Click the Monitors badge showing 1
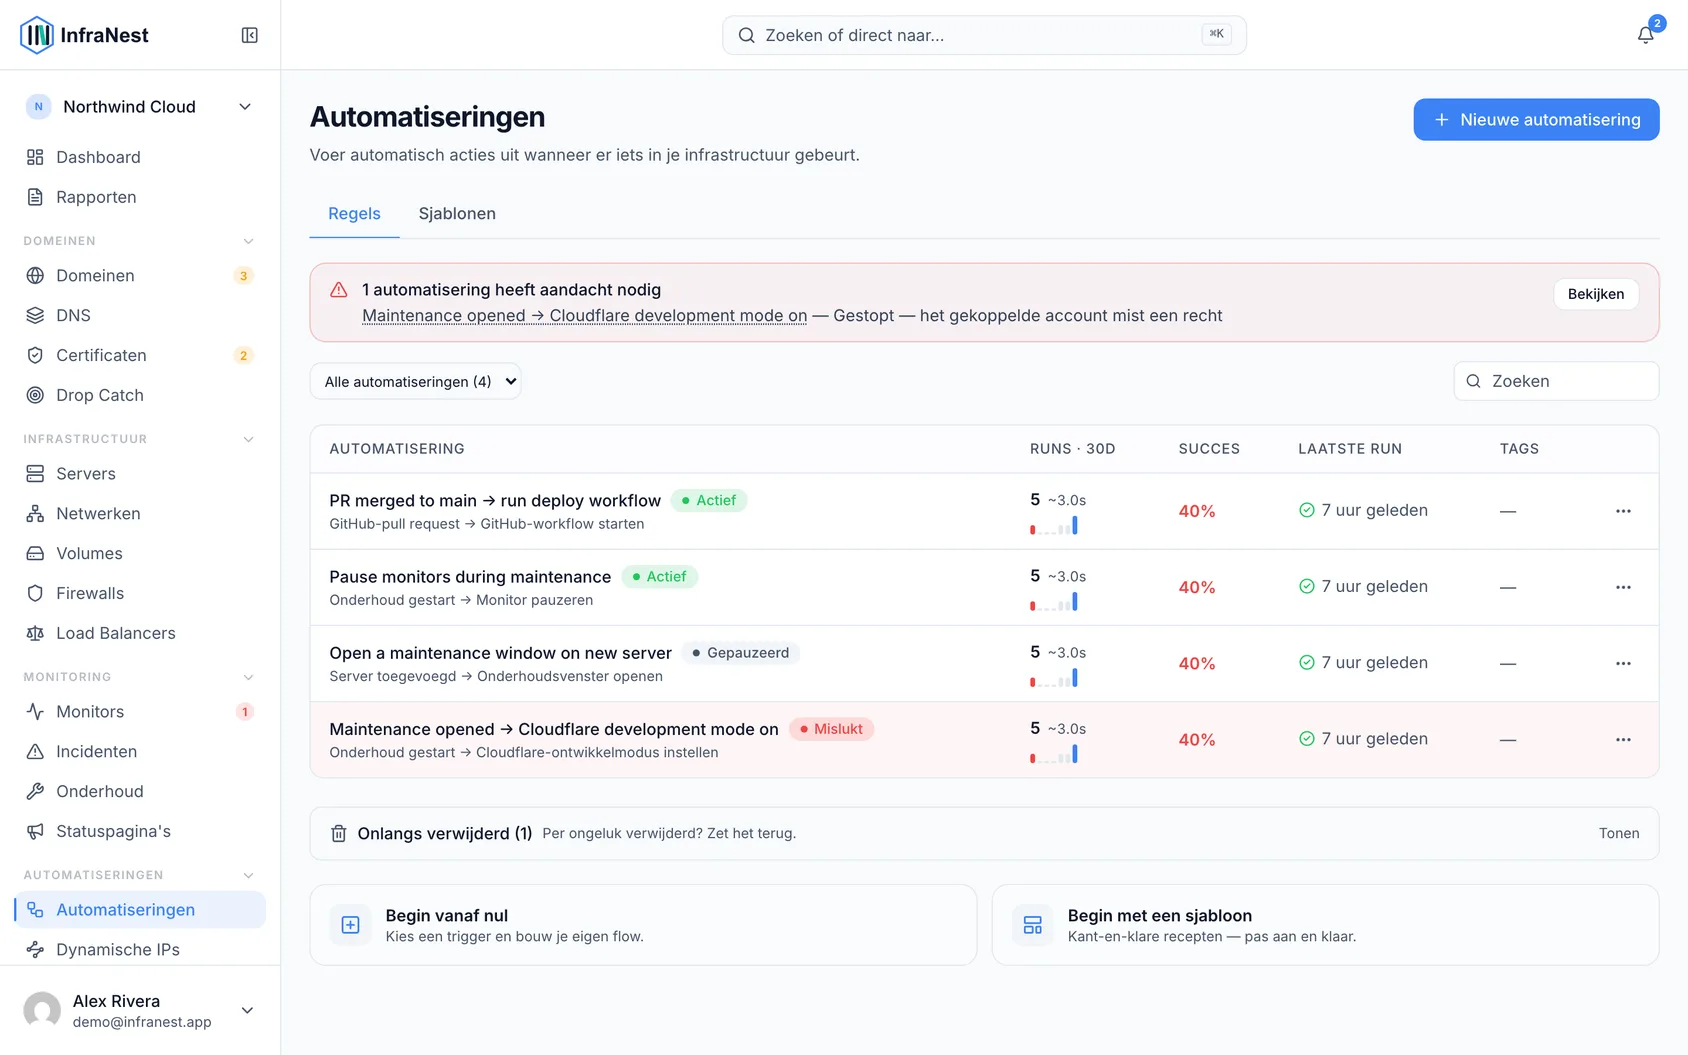1688x1055 pixels. tap(244, 712)
